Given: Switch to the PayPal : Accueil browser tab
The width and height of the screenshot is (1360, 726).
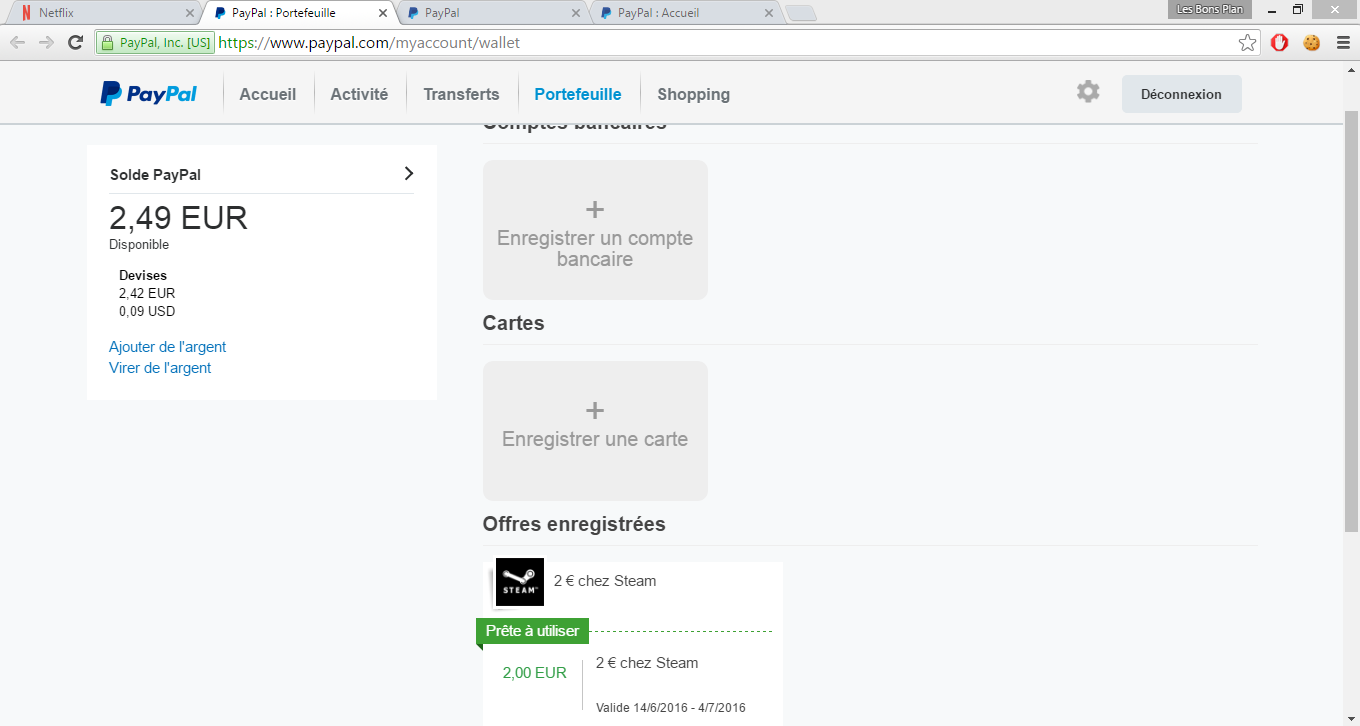Looking at the screenshot, I should click(685, 13).
